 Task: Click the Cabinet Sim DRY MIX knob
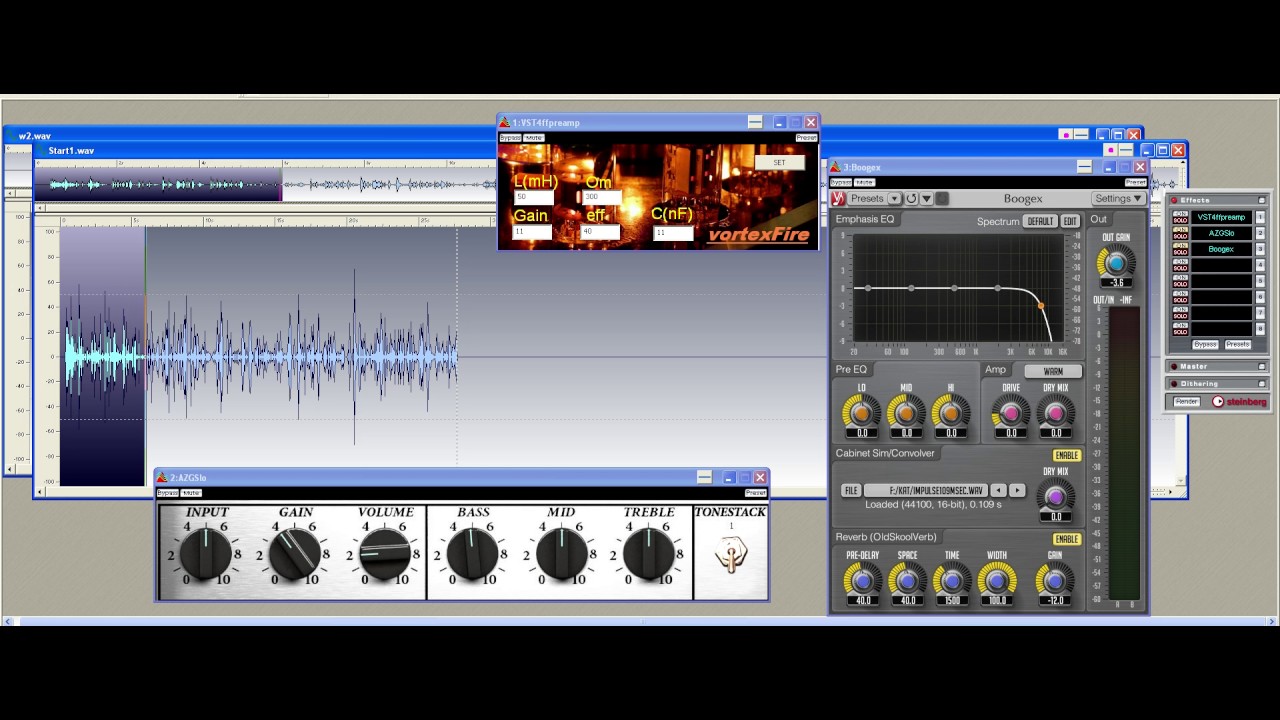1055,496
